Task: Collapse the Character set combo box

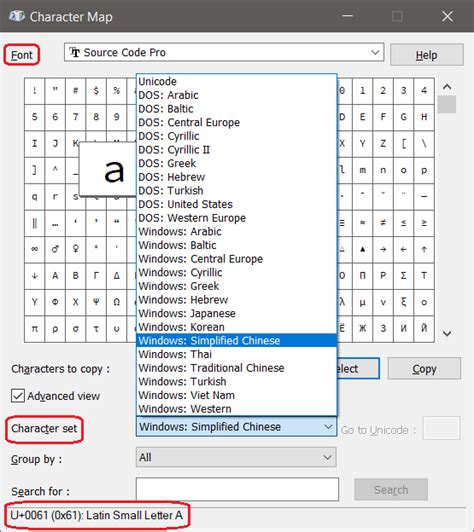Action: pyautogui.click(x=236, y=426)
